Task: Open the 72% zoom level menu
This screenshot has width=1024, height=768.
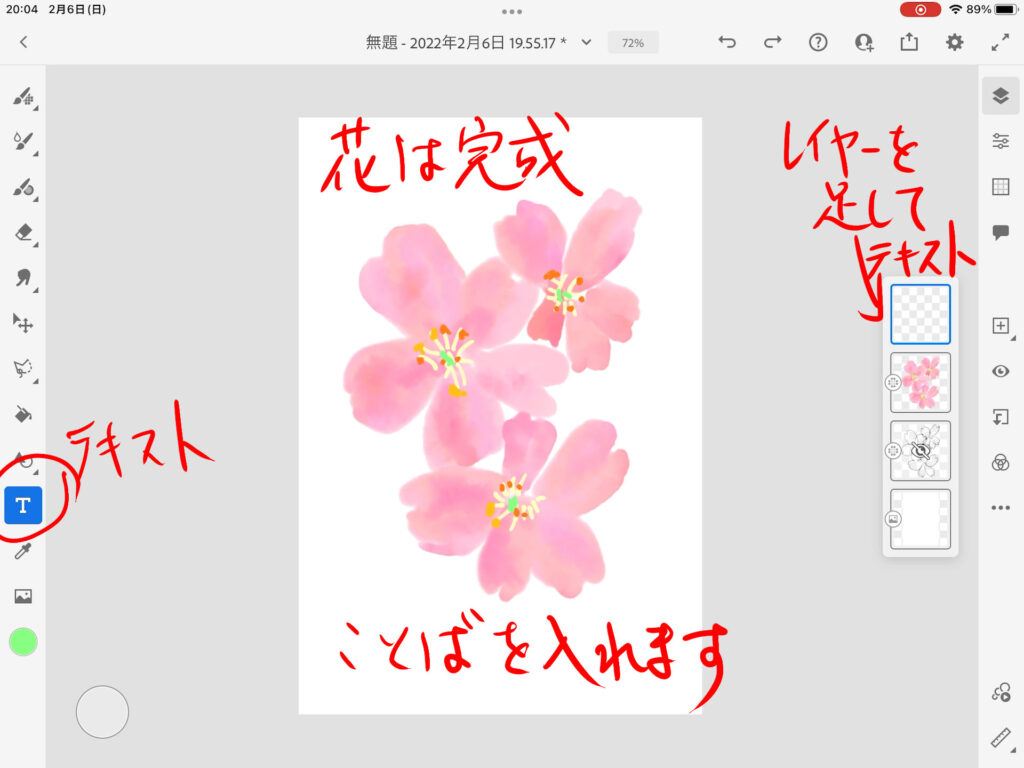Action: tap(632, 43)
